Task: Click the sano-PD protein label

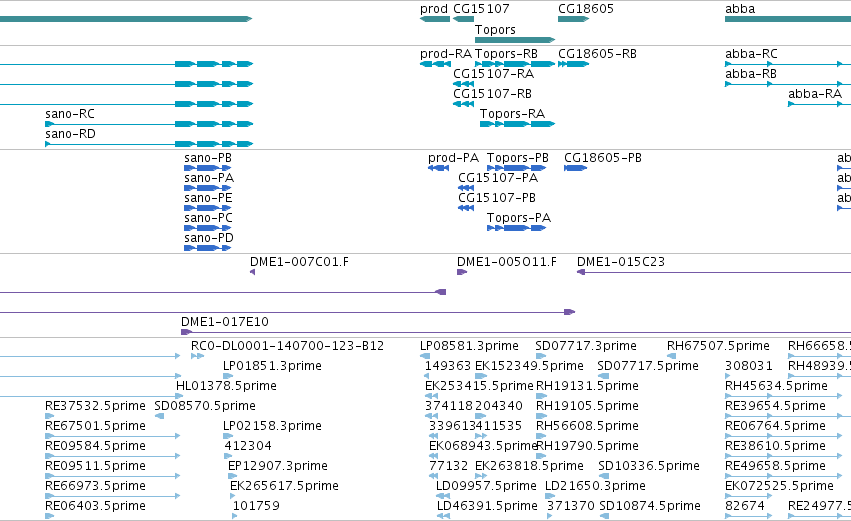Action: coord(208,239)
